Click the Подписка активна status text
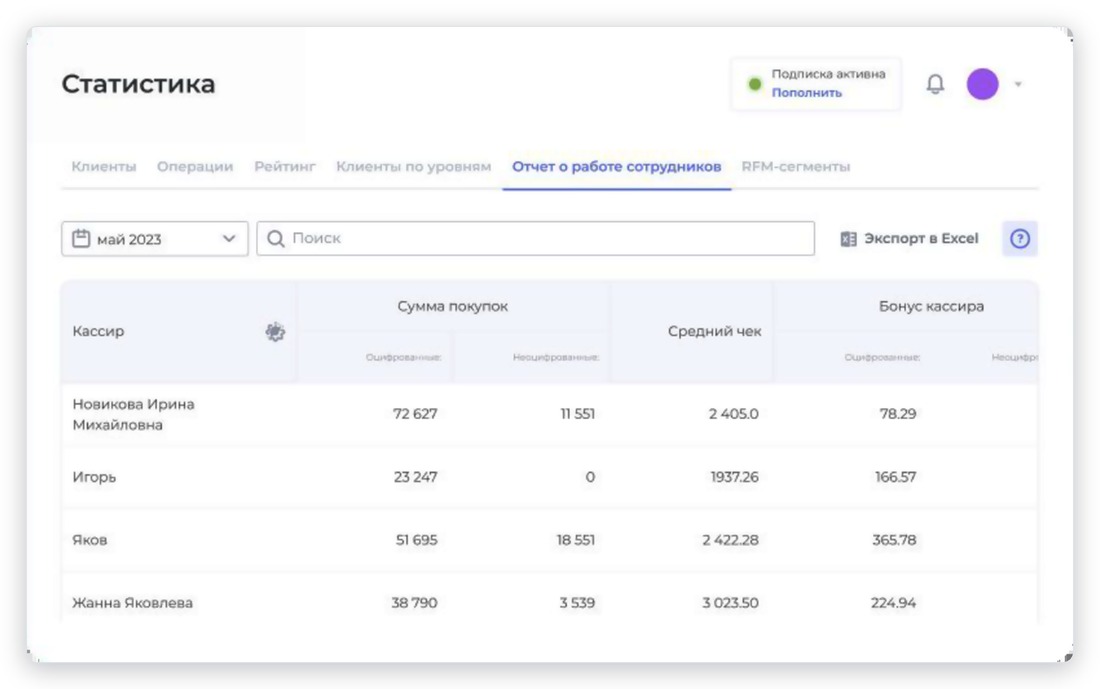This screenshot has height=689, width=1100. (x=829, y=74)
